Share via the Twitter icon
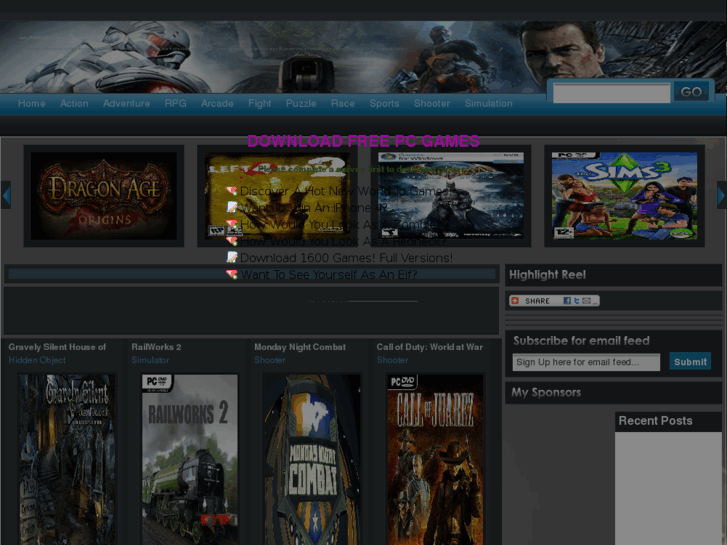The width and height of the screenshot is (727, 545). pyautogui.click(x=576, y=301)
